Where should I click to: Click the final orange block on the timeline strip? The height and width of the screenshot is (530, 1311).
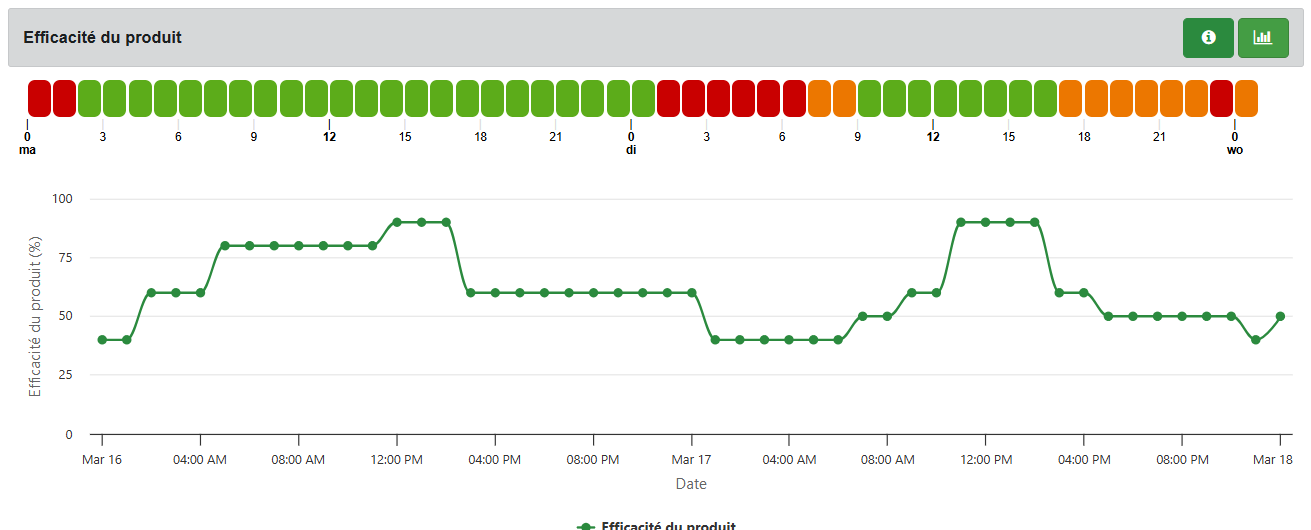(1246, 98)
